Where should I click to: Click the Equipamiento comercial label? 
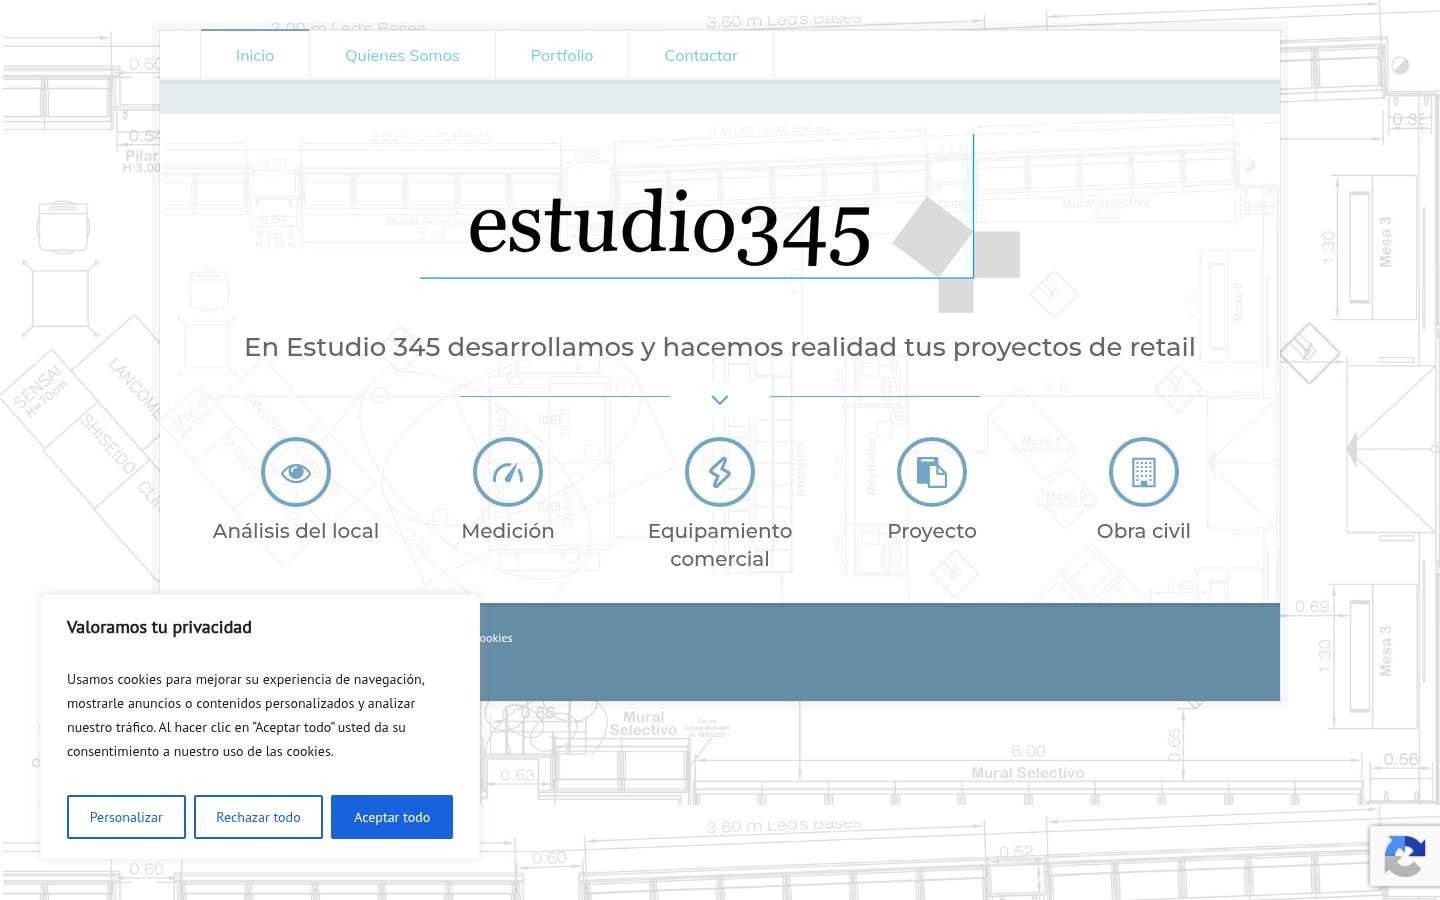coord(720,545)
